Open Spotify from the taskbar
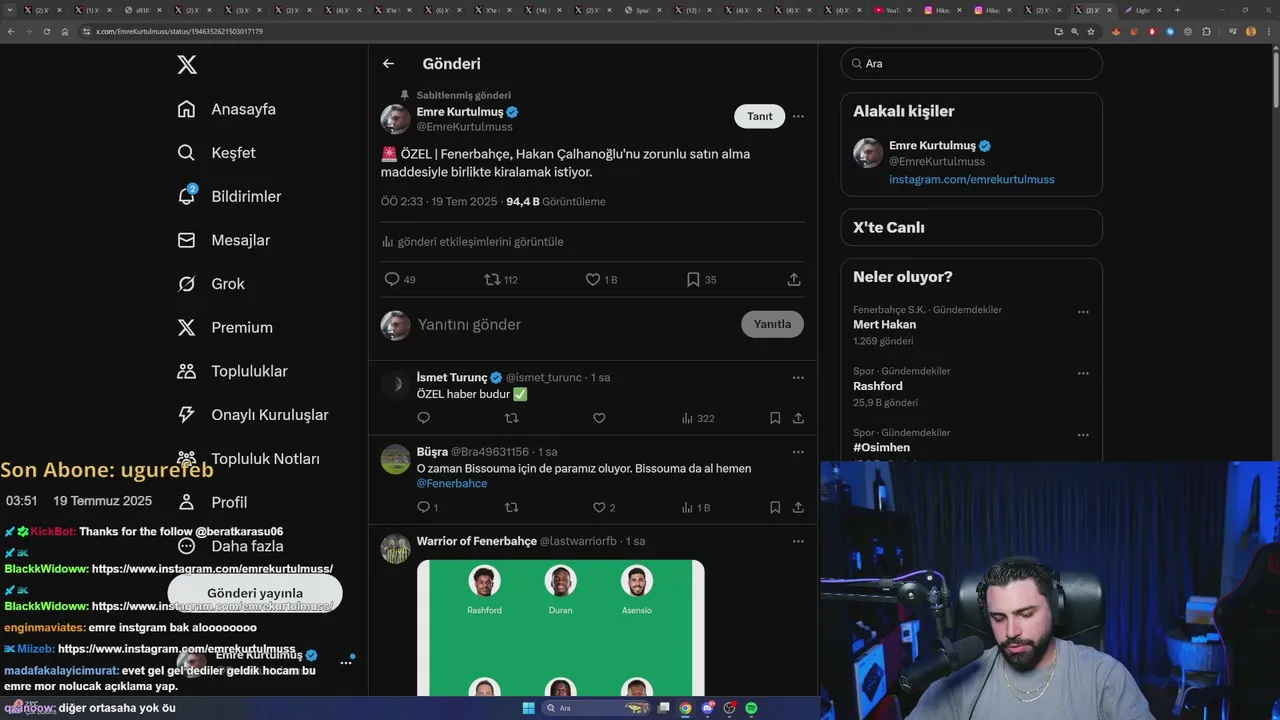This screenshot has width=1280, height=720. (751, 708)
